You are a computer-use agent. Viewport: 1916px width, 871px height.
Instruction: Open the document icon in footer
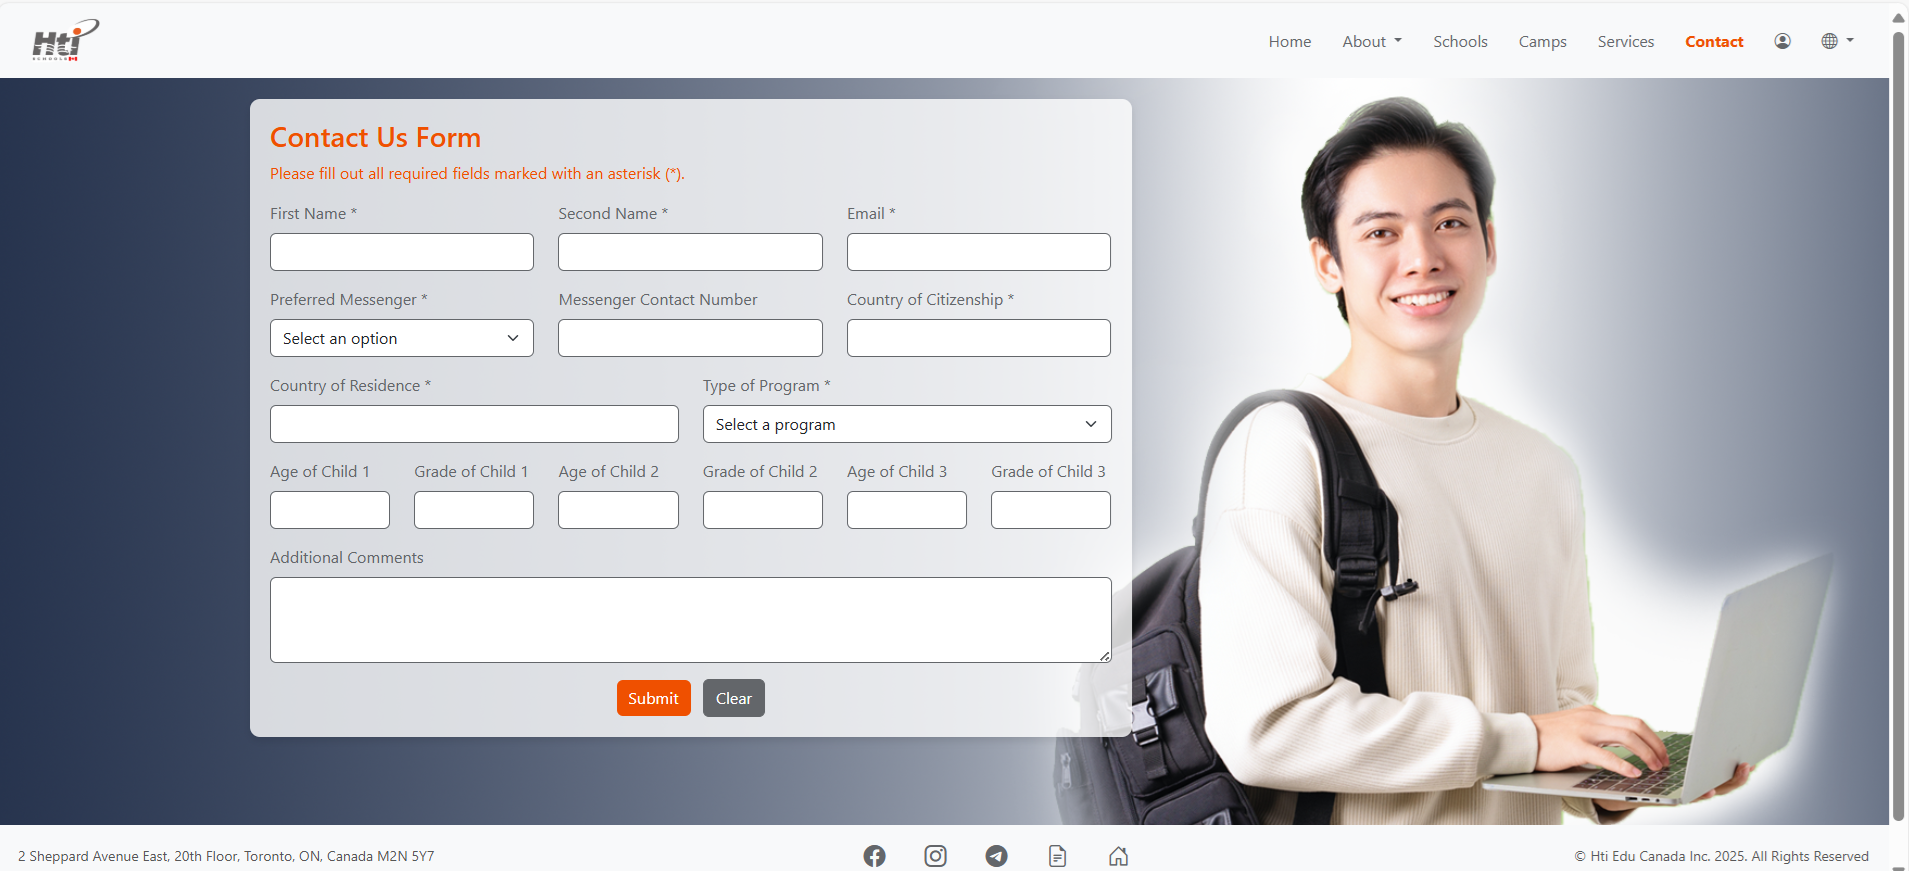[1057, 856]
